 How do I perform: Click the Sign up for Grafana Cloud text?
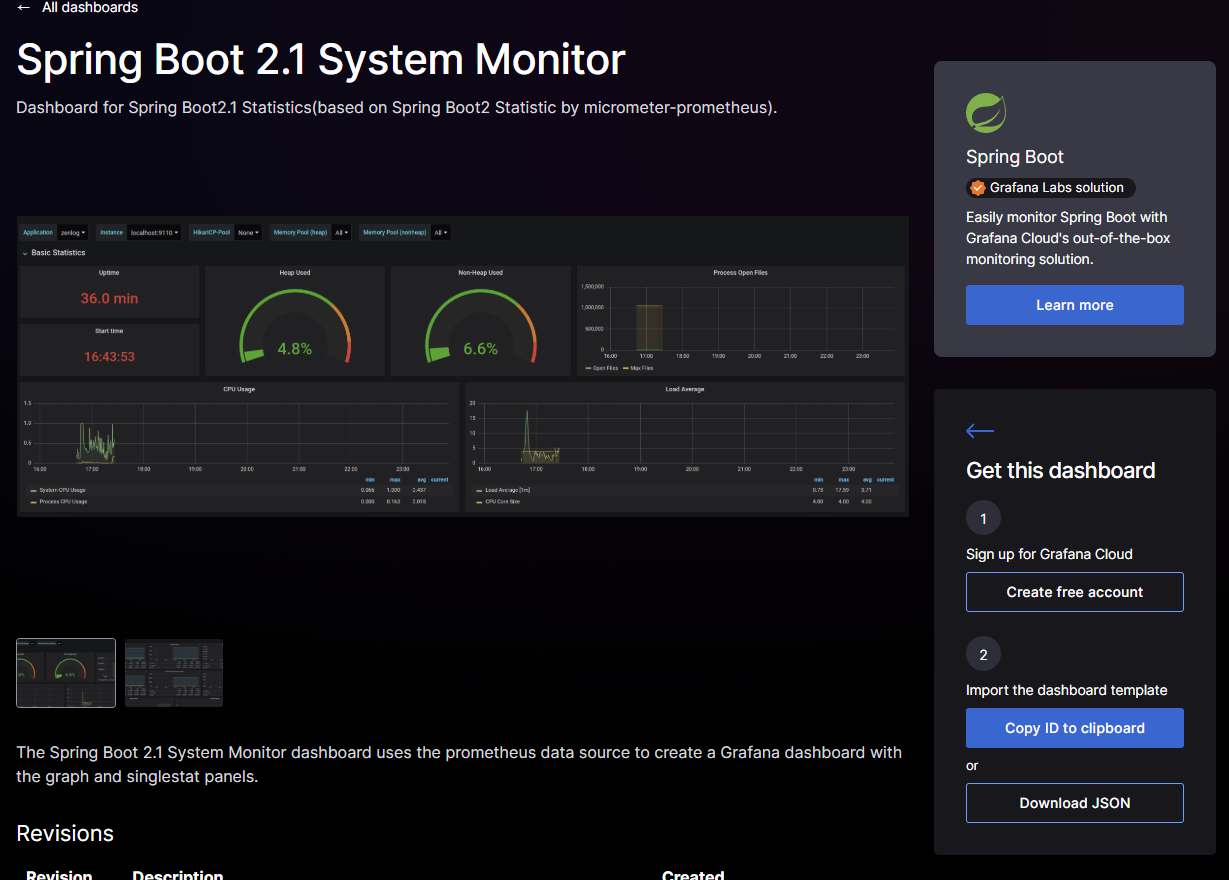click(x=1049, y=554)
